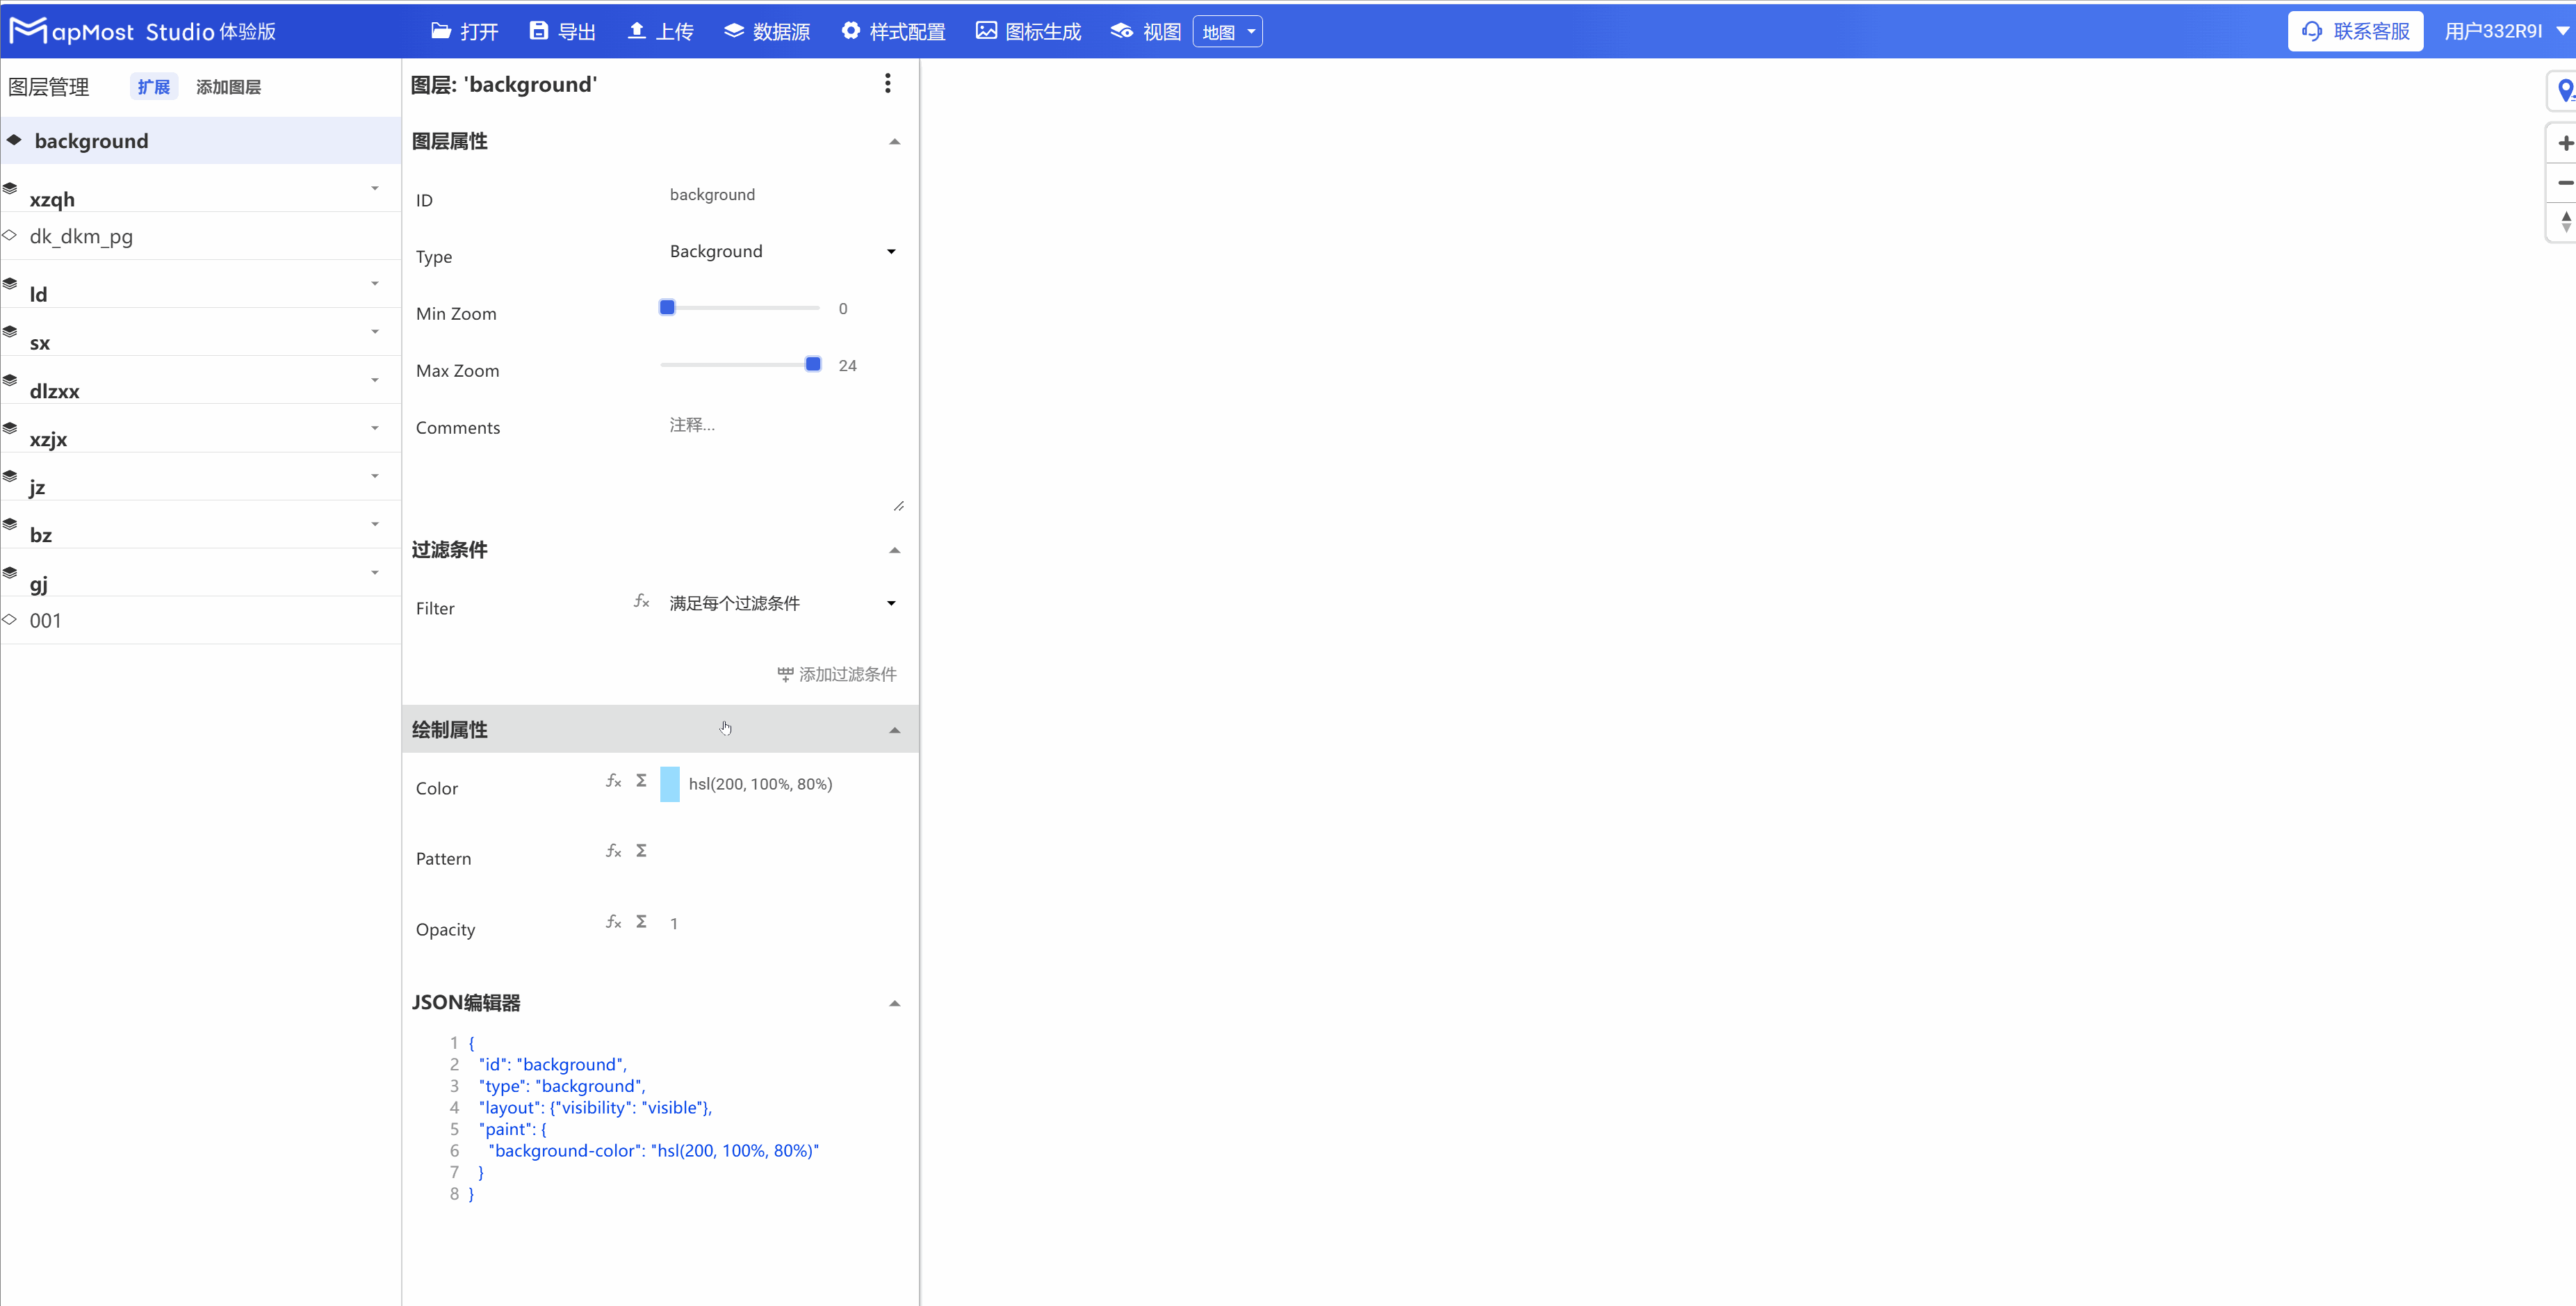Image resolution: width=2576 pixels, height=1306 pixels.
Task: Click the 添加过滤条件 button
Action: (x=837, y=674)
